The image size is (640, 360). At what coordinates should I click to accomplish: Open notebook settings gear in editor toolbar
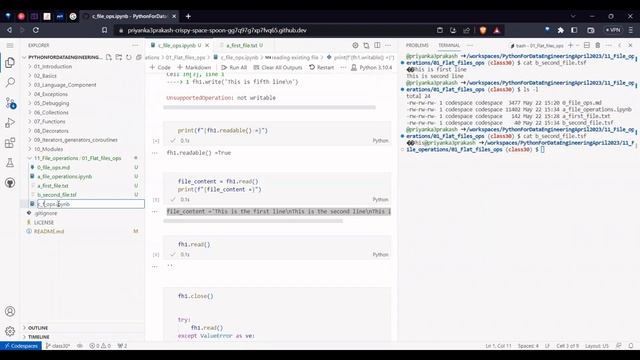pos(355,45)
